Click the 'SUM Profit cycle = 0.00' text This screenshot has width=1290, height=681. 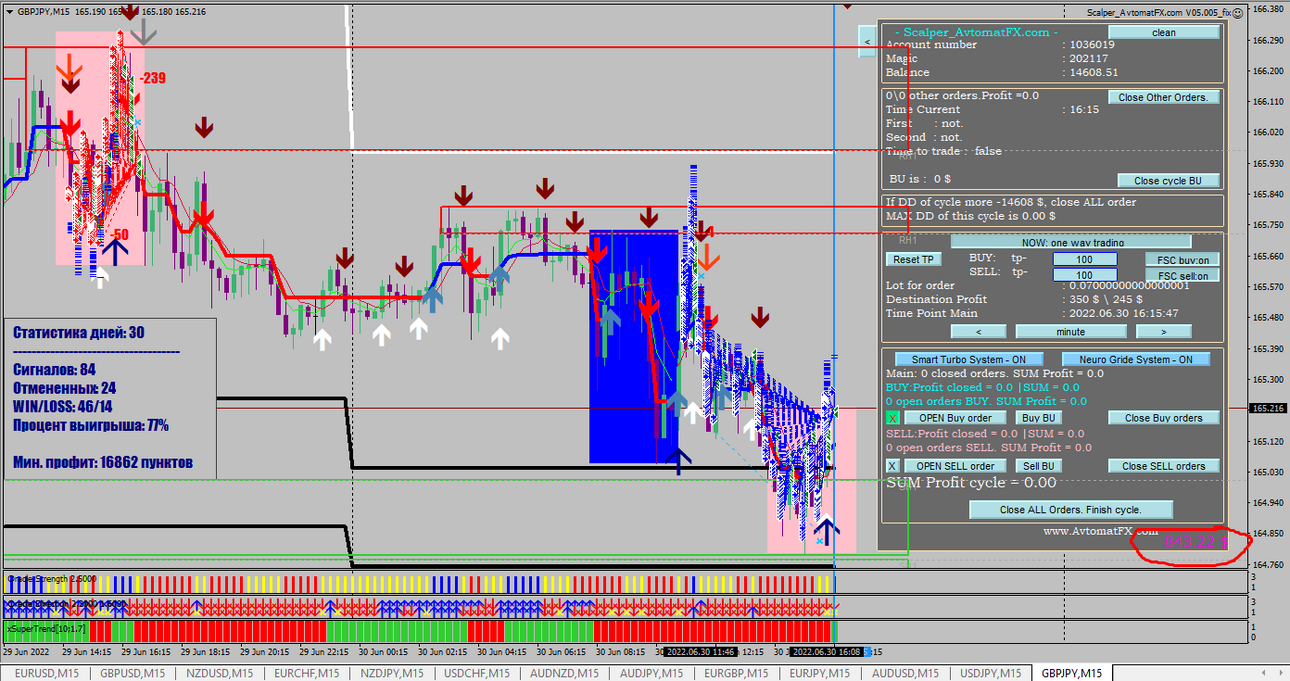[x=971, y=483]
